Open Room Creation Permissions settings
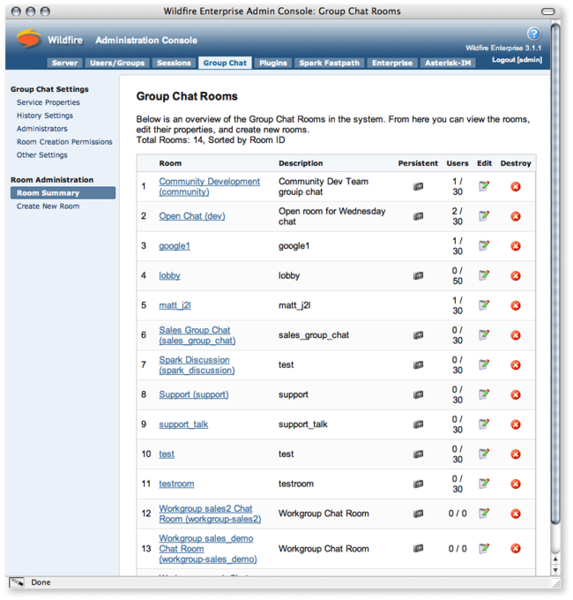Viewport: 573px width, 600px height. click(64, 142)
